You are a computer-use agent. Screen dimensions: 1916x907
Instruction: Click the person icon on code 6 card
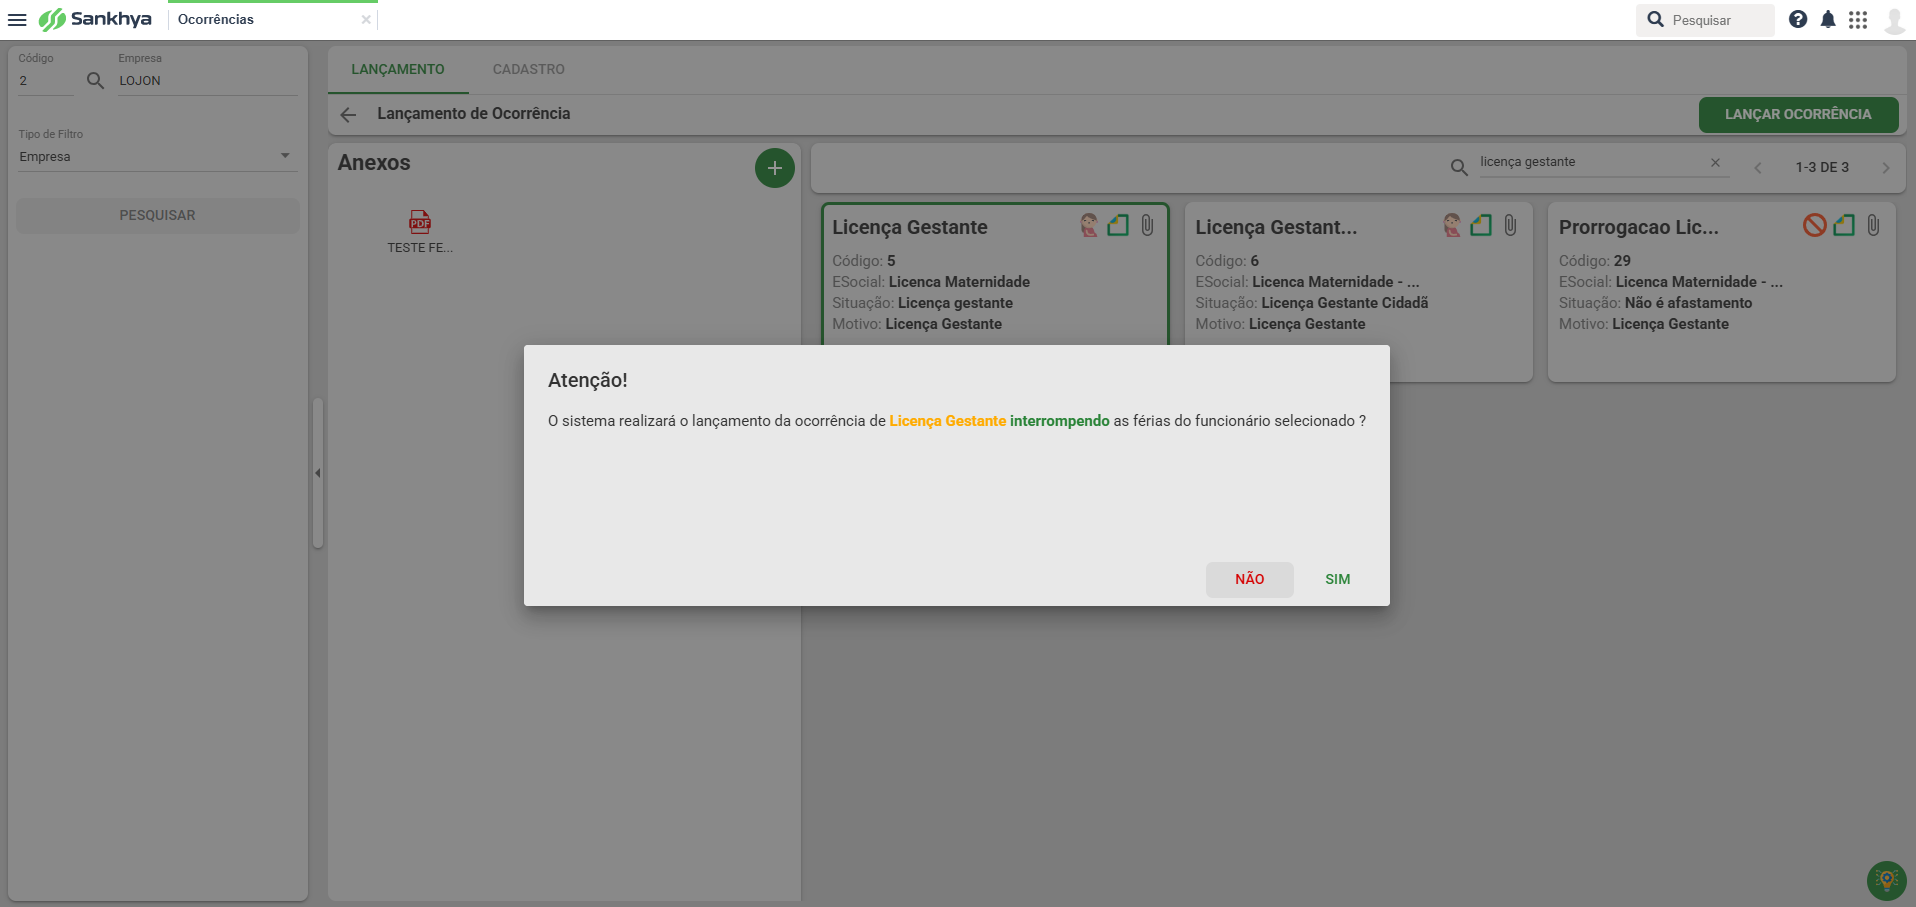1452,225
